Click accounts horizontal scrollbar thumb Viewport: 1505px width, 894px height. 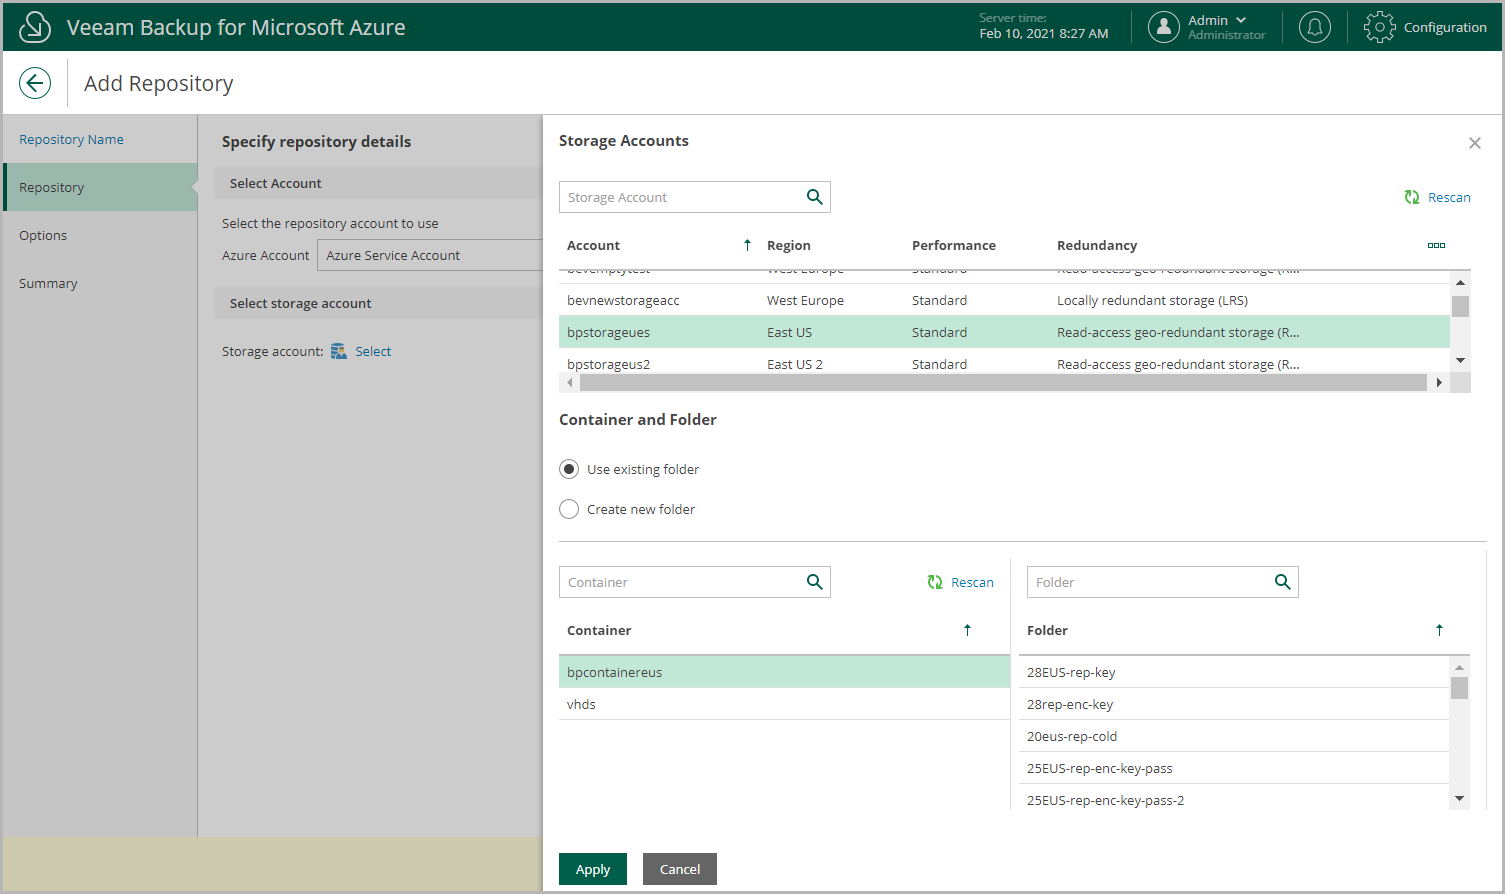point(1003,382)
